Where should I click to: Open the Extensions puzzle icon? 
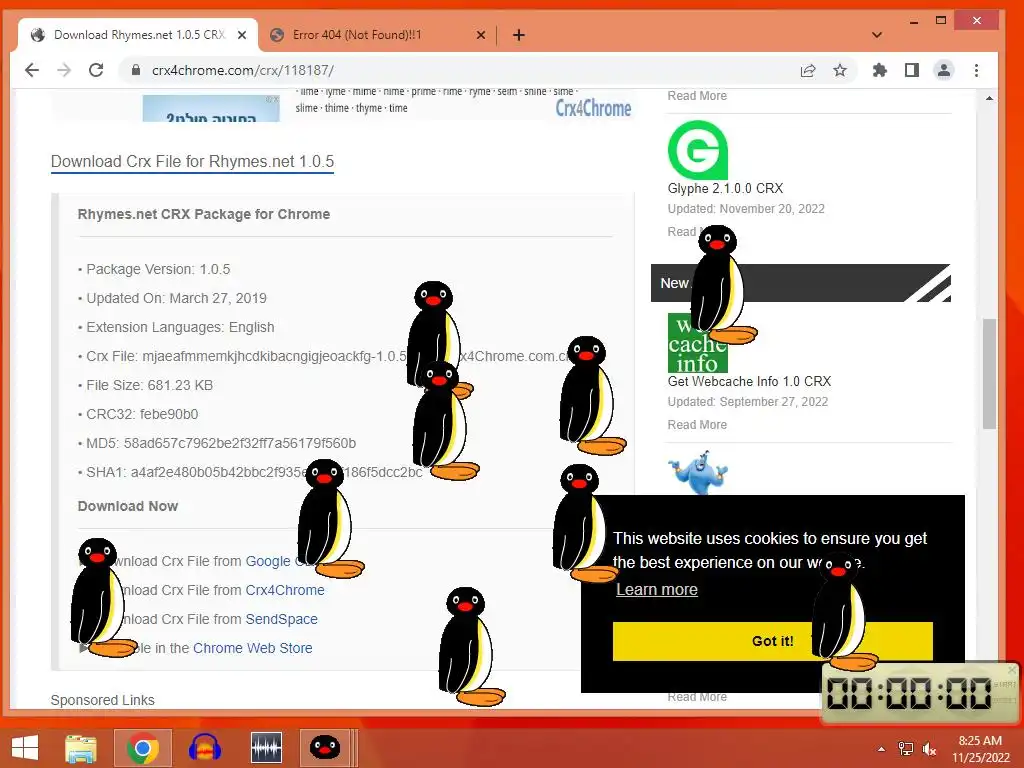click(880, 71)
